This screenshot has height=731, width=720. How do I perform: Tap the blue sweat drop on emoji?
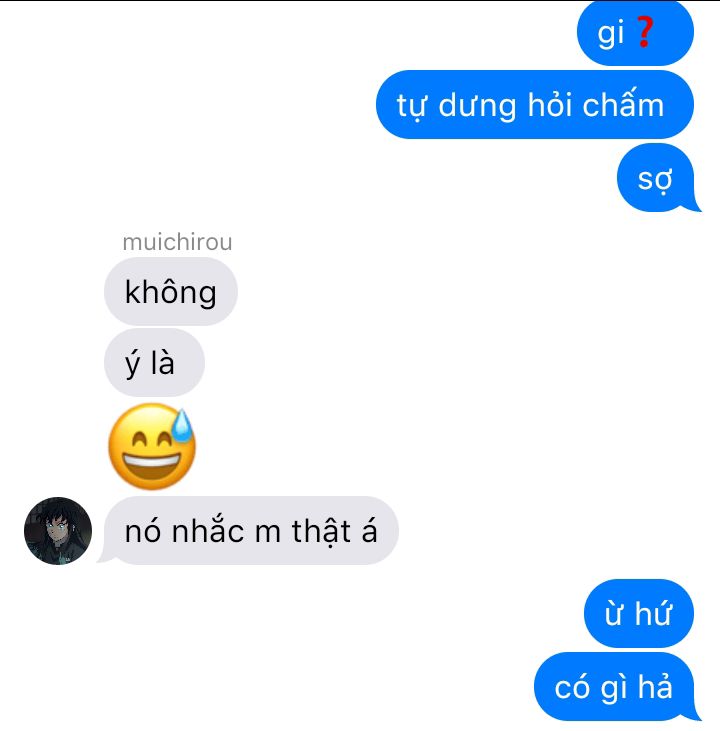point(182,425)
